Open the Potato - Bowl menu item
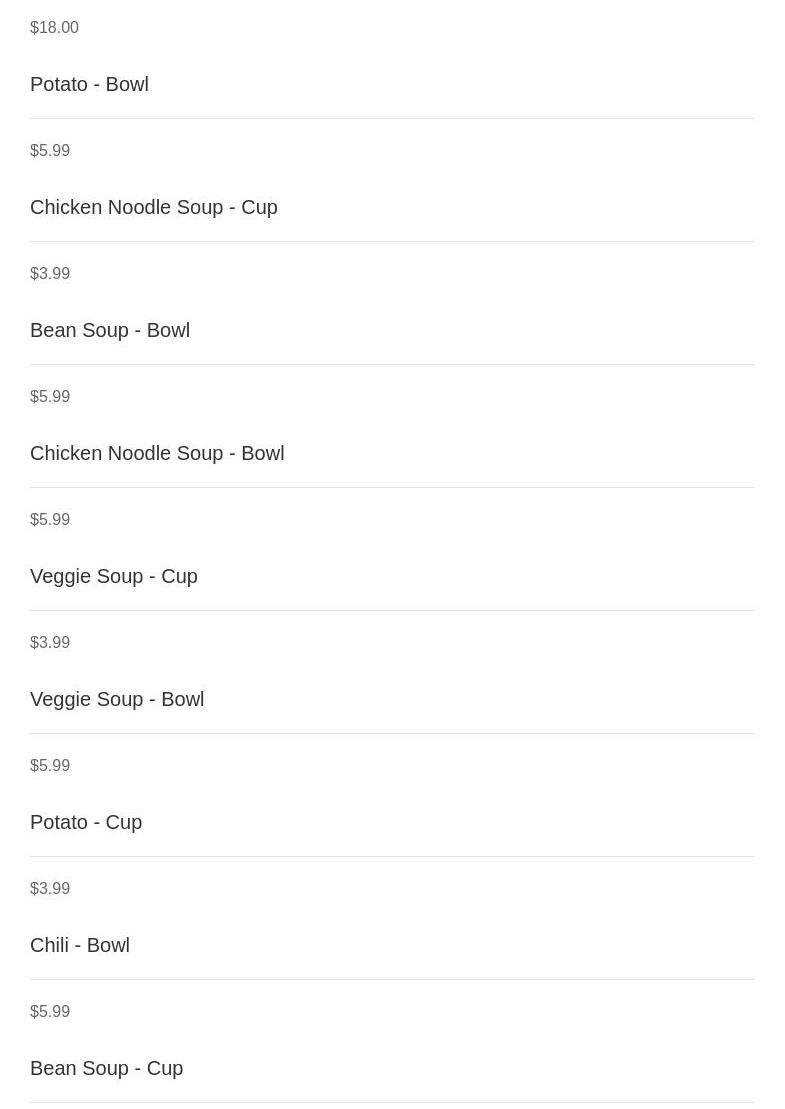The image size is (785, 1109). click(x=89, y=84)
